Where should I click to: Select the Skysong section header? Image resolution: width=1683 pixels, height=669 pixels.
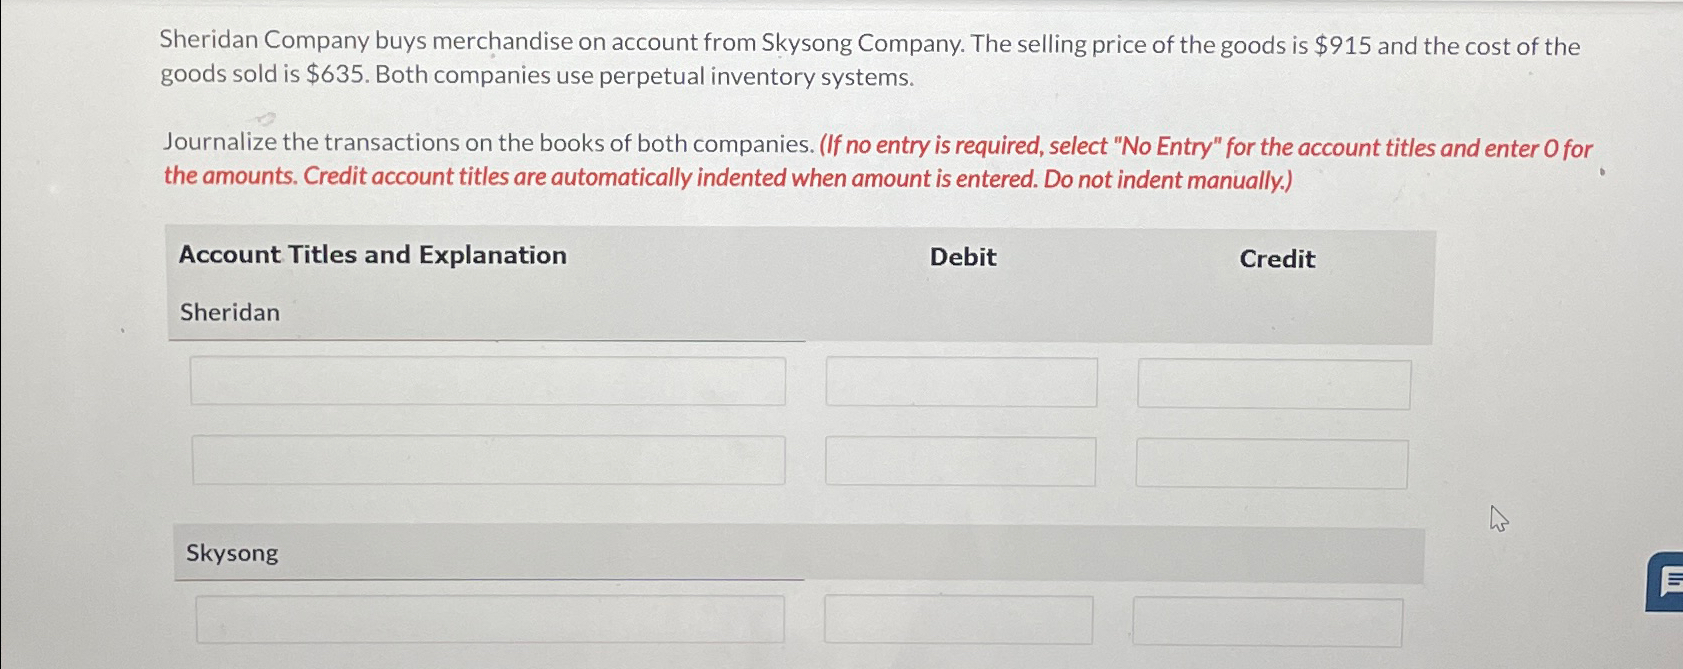pos(231,553)
